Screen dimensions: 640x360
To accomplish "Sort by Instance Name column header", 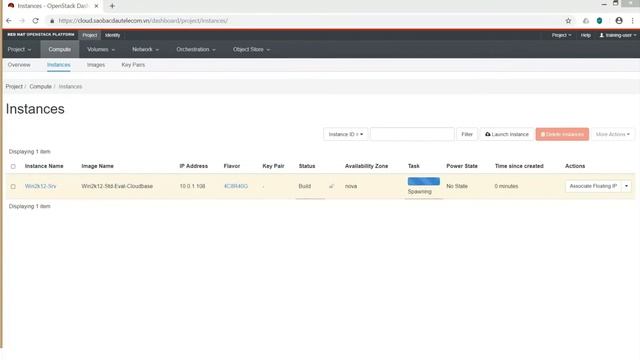I will 44,166.
